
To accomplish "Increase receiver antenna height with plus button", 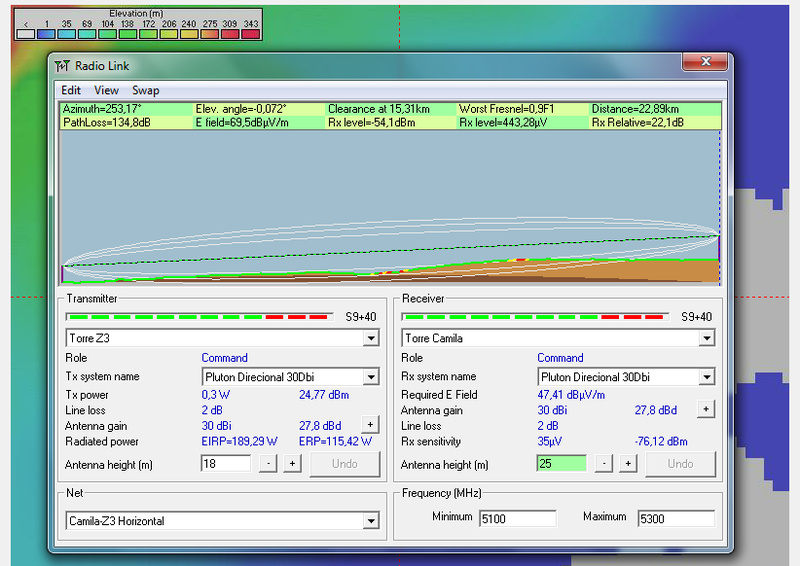I will [x=628, y=464].
